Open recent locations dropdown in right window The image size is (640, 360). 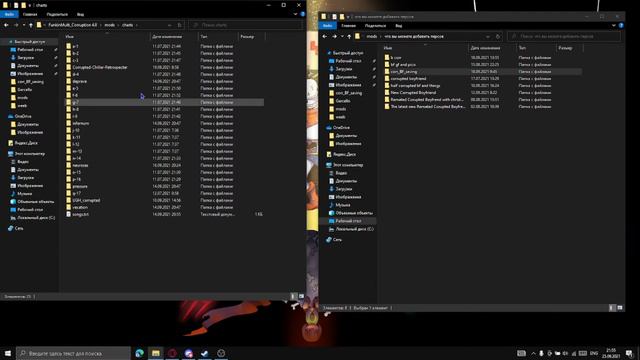pyautogui.click(x=342, y=36)
